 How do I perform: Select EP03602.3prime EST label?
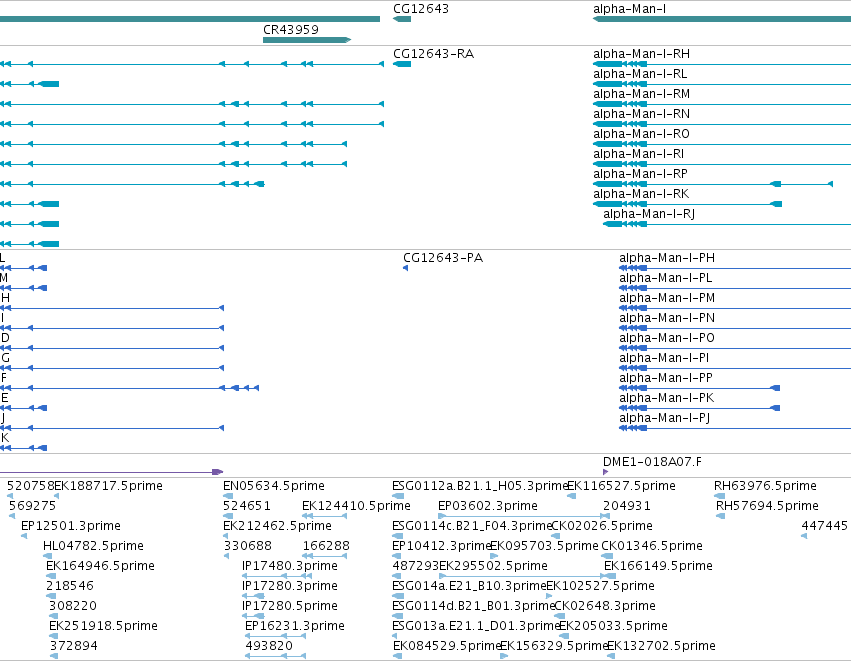click(x=488, y=506)
